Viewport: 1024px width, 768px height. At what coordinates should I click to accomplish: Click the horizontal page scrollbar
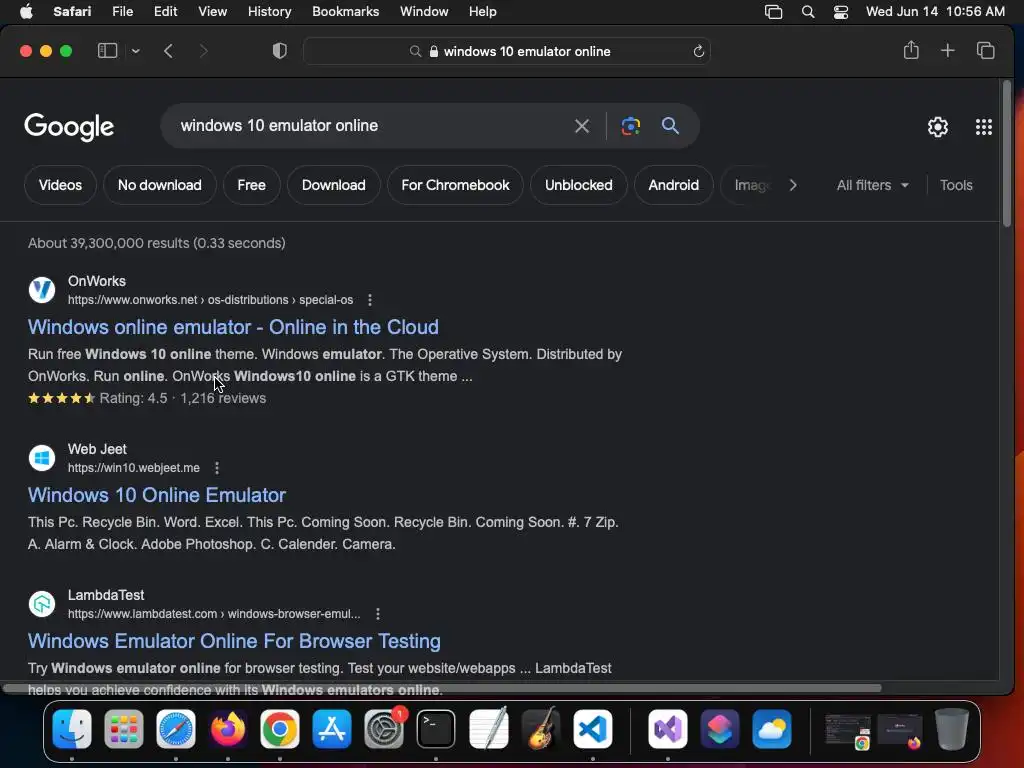click(x=442, y=688)
